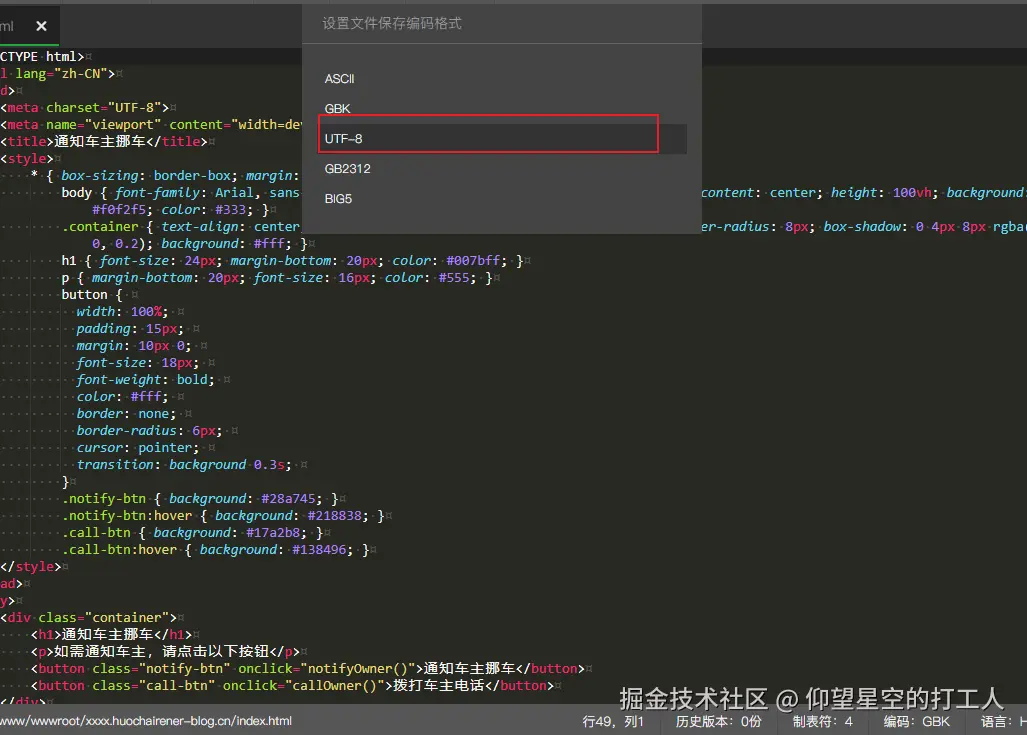Click the title line 通知车主挪车
The height and width of the screenshot is (735, 1027).
pyautogui.click(x=103, y=141)
